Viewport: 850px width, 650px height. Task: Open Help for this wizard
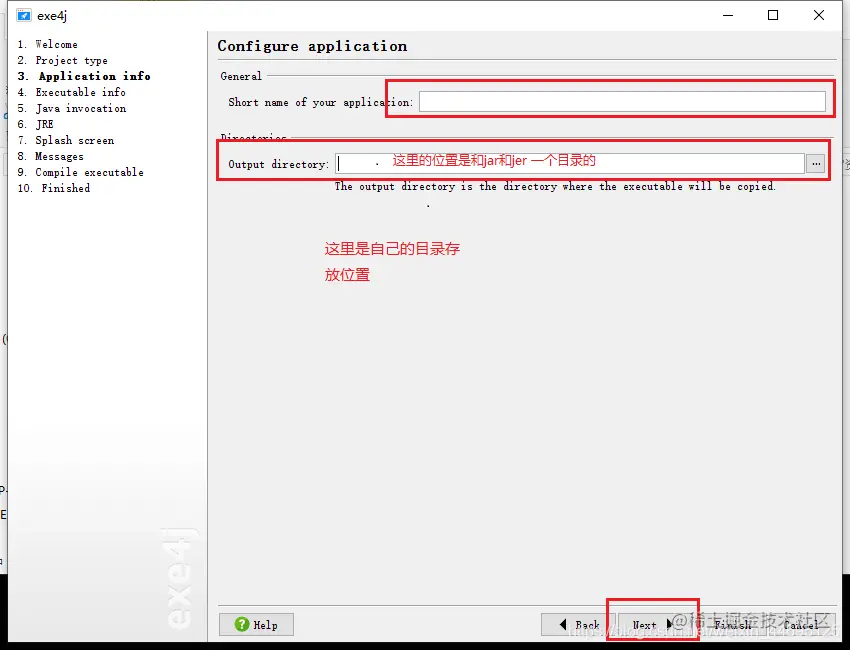pyautogui.click(x=256, y=625)
